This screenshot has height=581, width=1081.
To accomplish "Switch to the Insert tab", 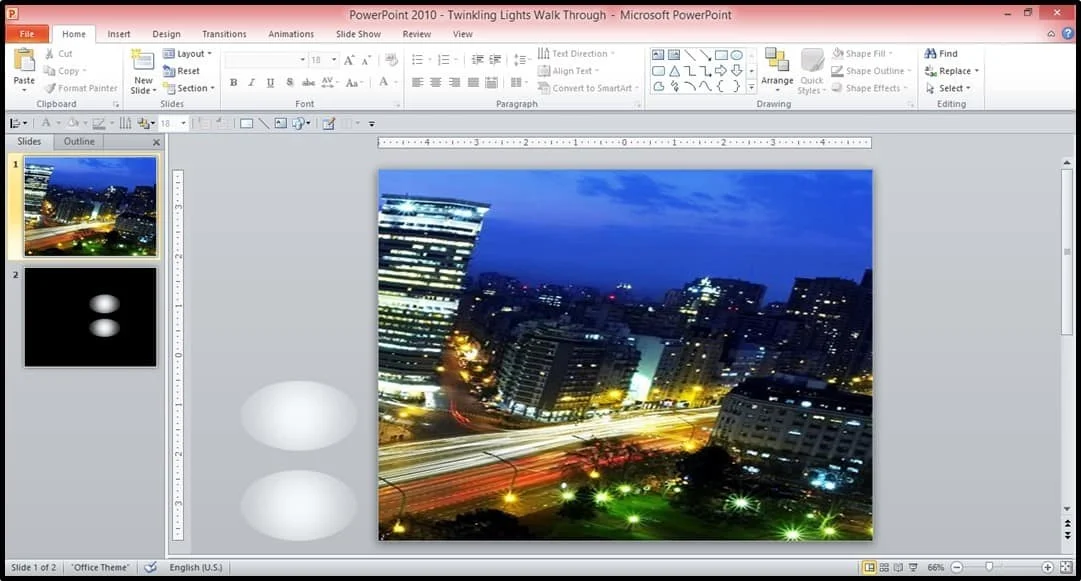I will coord(119,34).
